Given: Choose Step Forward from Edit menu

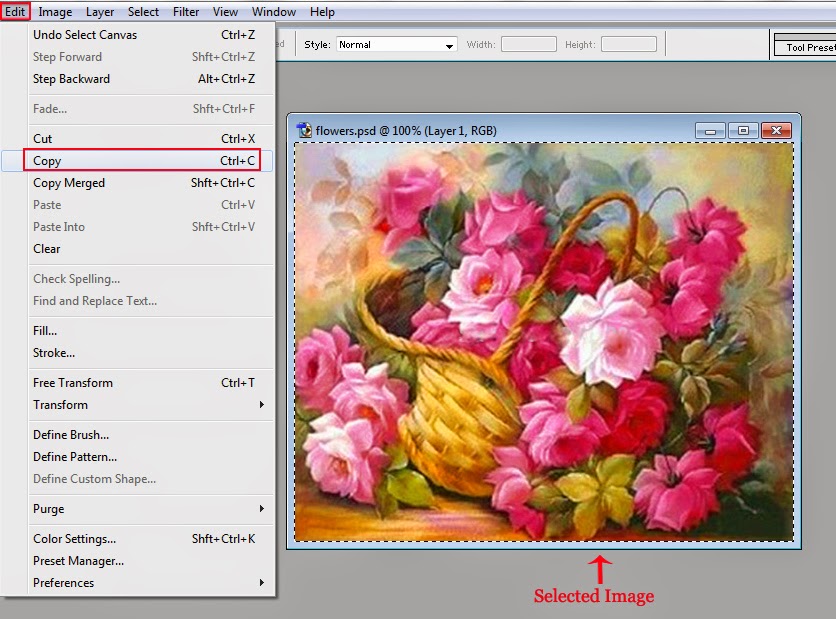Looking at the screenshot, I should pyautogui.click(x=143, y=57).
